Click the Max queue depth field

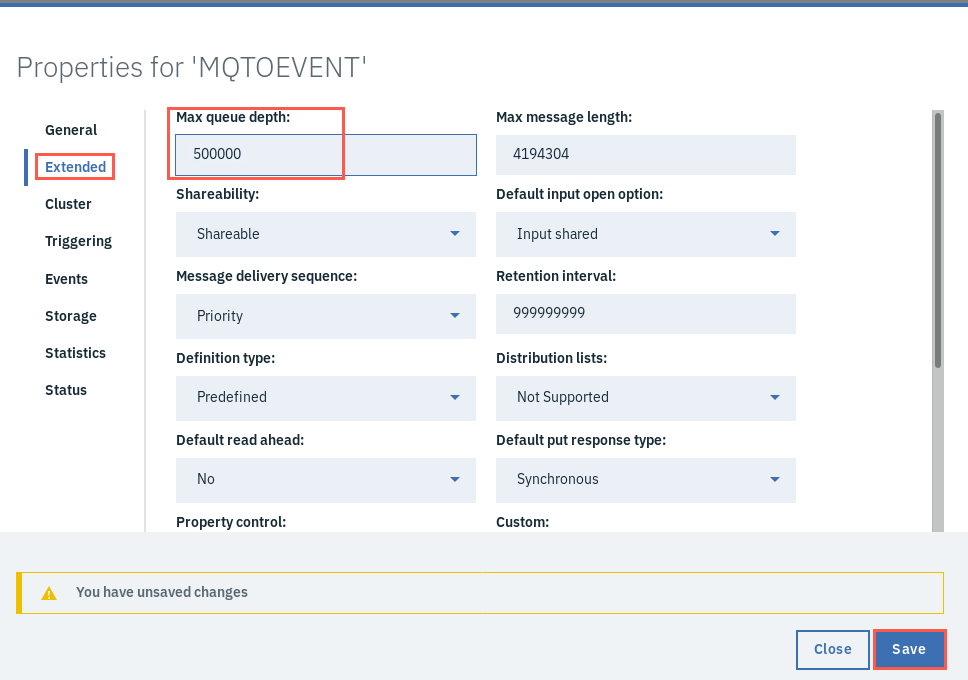click(x=326, y=154)
